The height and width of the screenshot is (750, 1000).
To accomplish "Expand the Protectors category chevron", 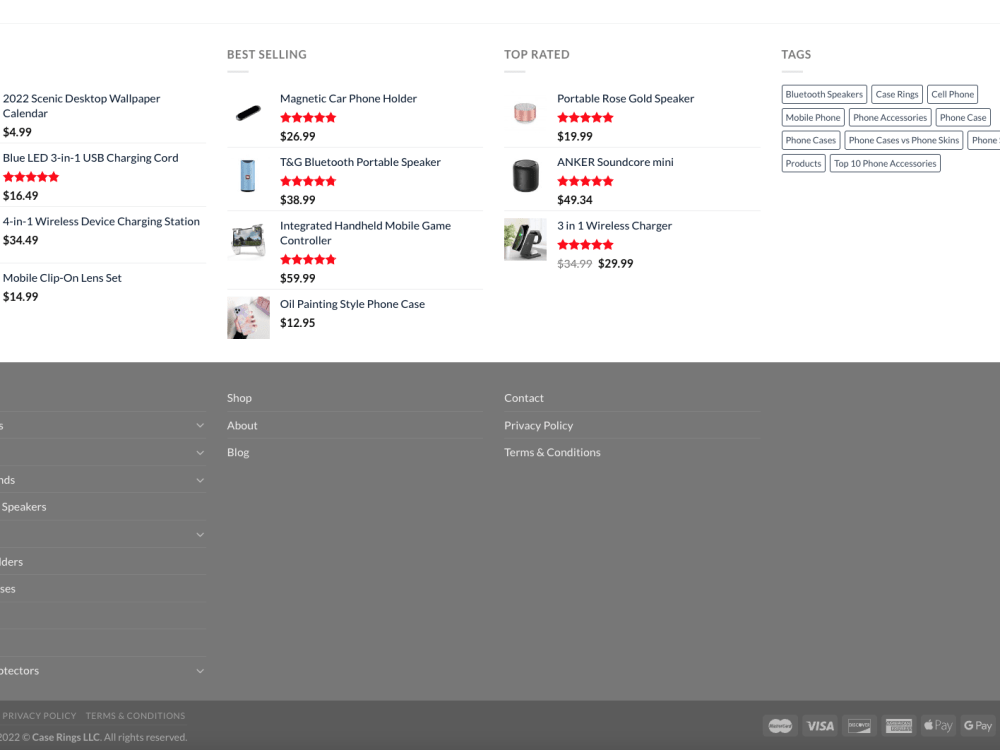I will [x=199, y=670].
